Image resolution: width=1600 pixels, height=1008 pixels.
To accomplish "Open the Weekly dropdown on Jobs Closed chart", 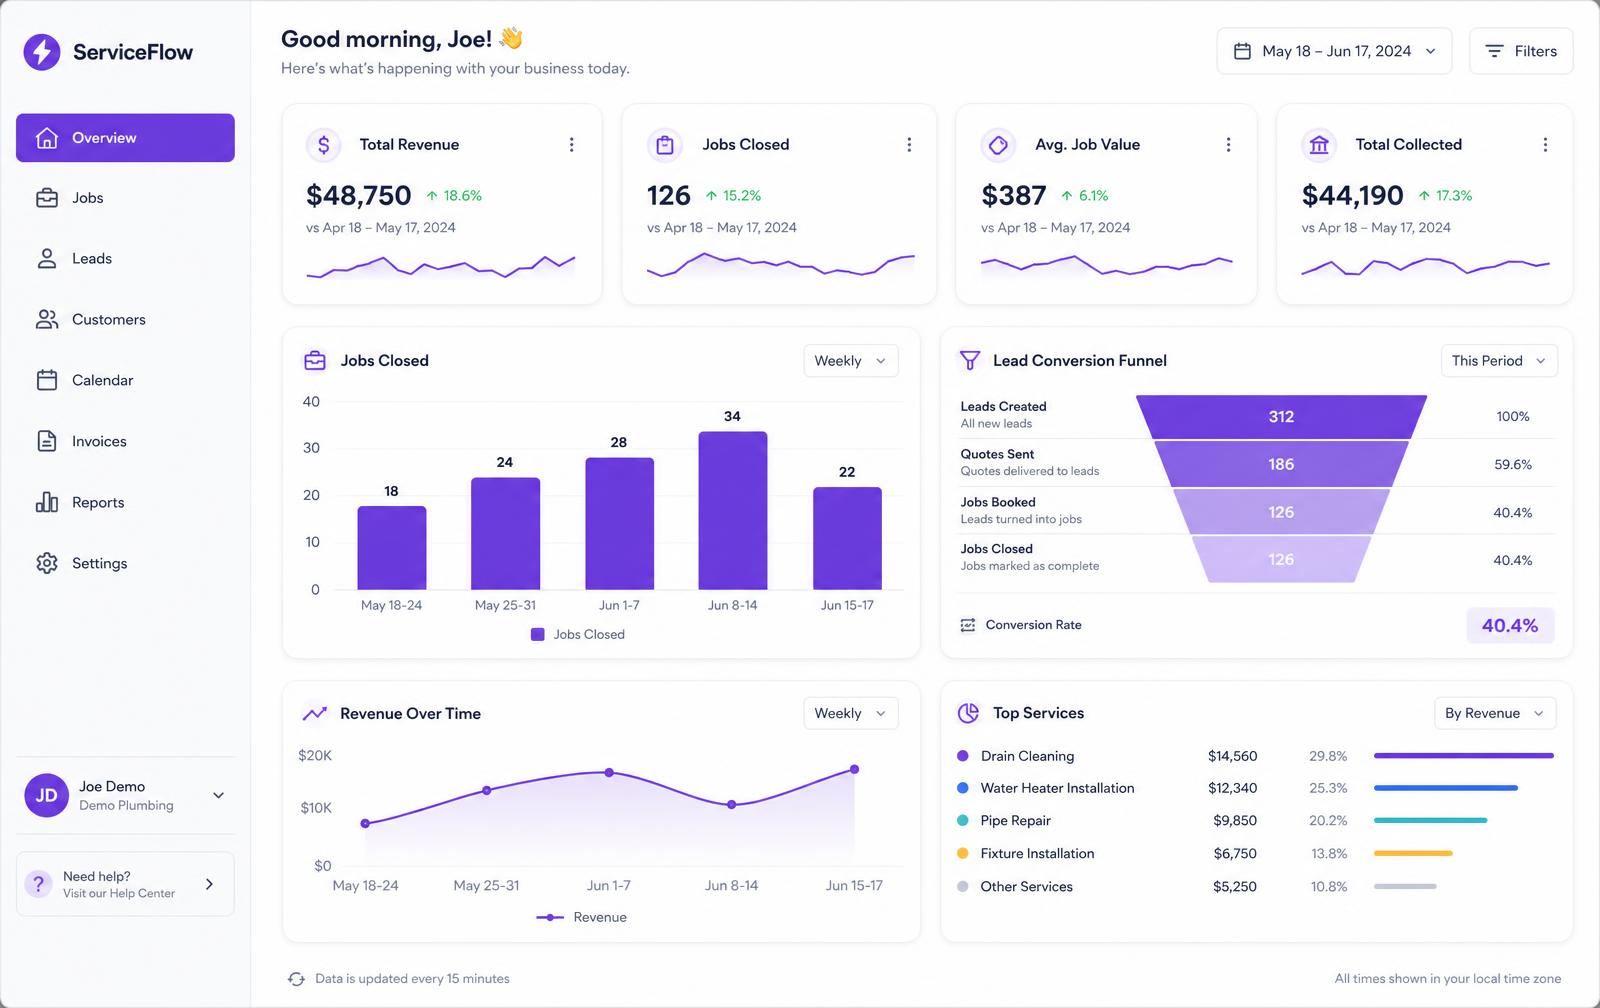I will (850, 361).
